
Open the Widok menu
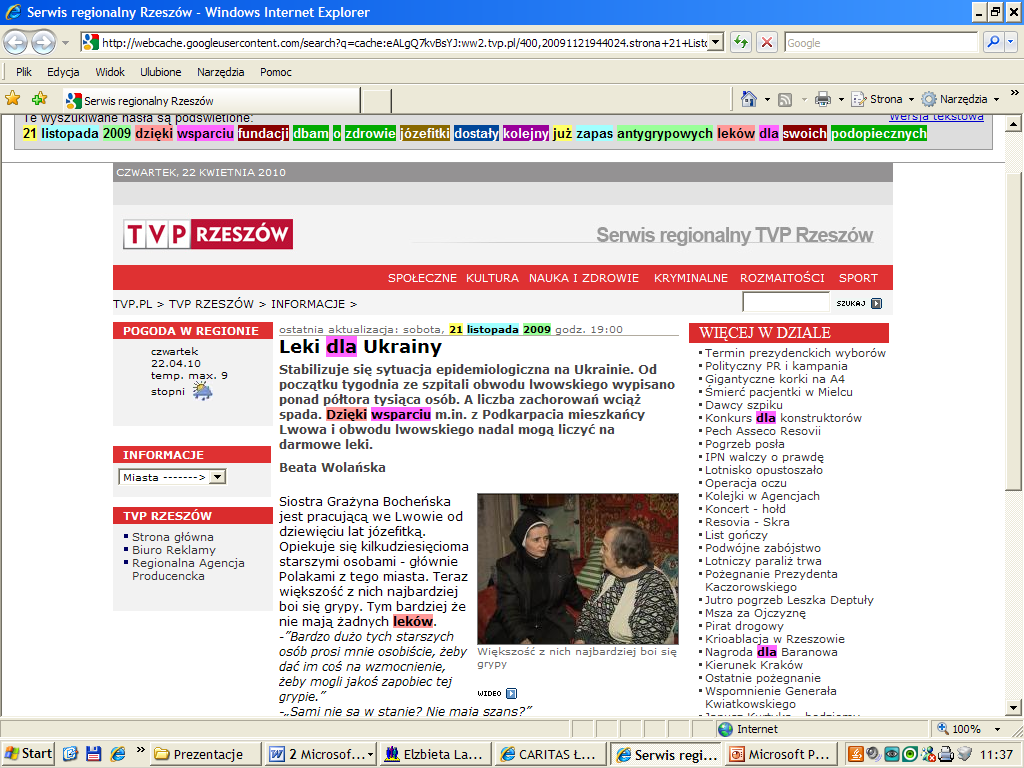pyautogui.click(x=110, y=72)
